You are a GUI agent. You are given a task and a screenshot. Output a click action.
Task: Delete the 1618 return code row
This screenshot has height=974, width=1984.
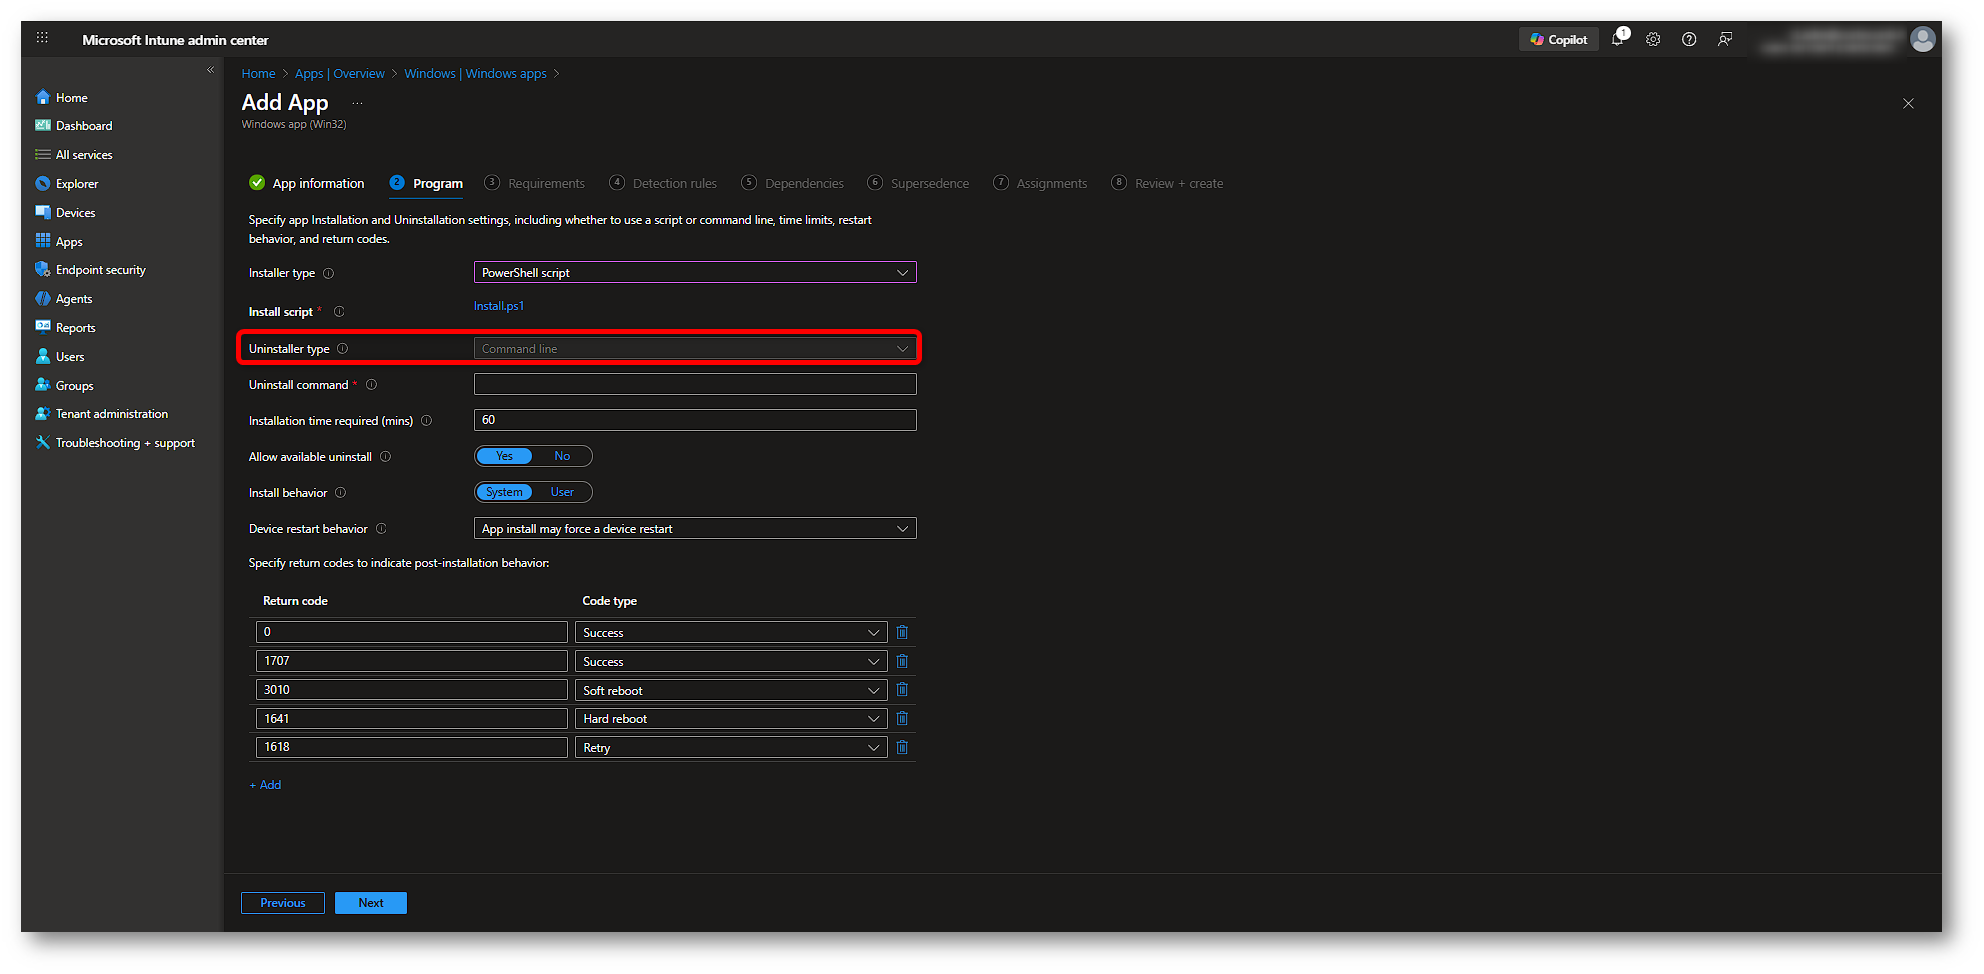902,747
